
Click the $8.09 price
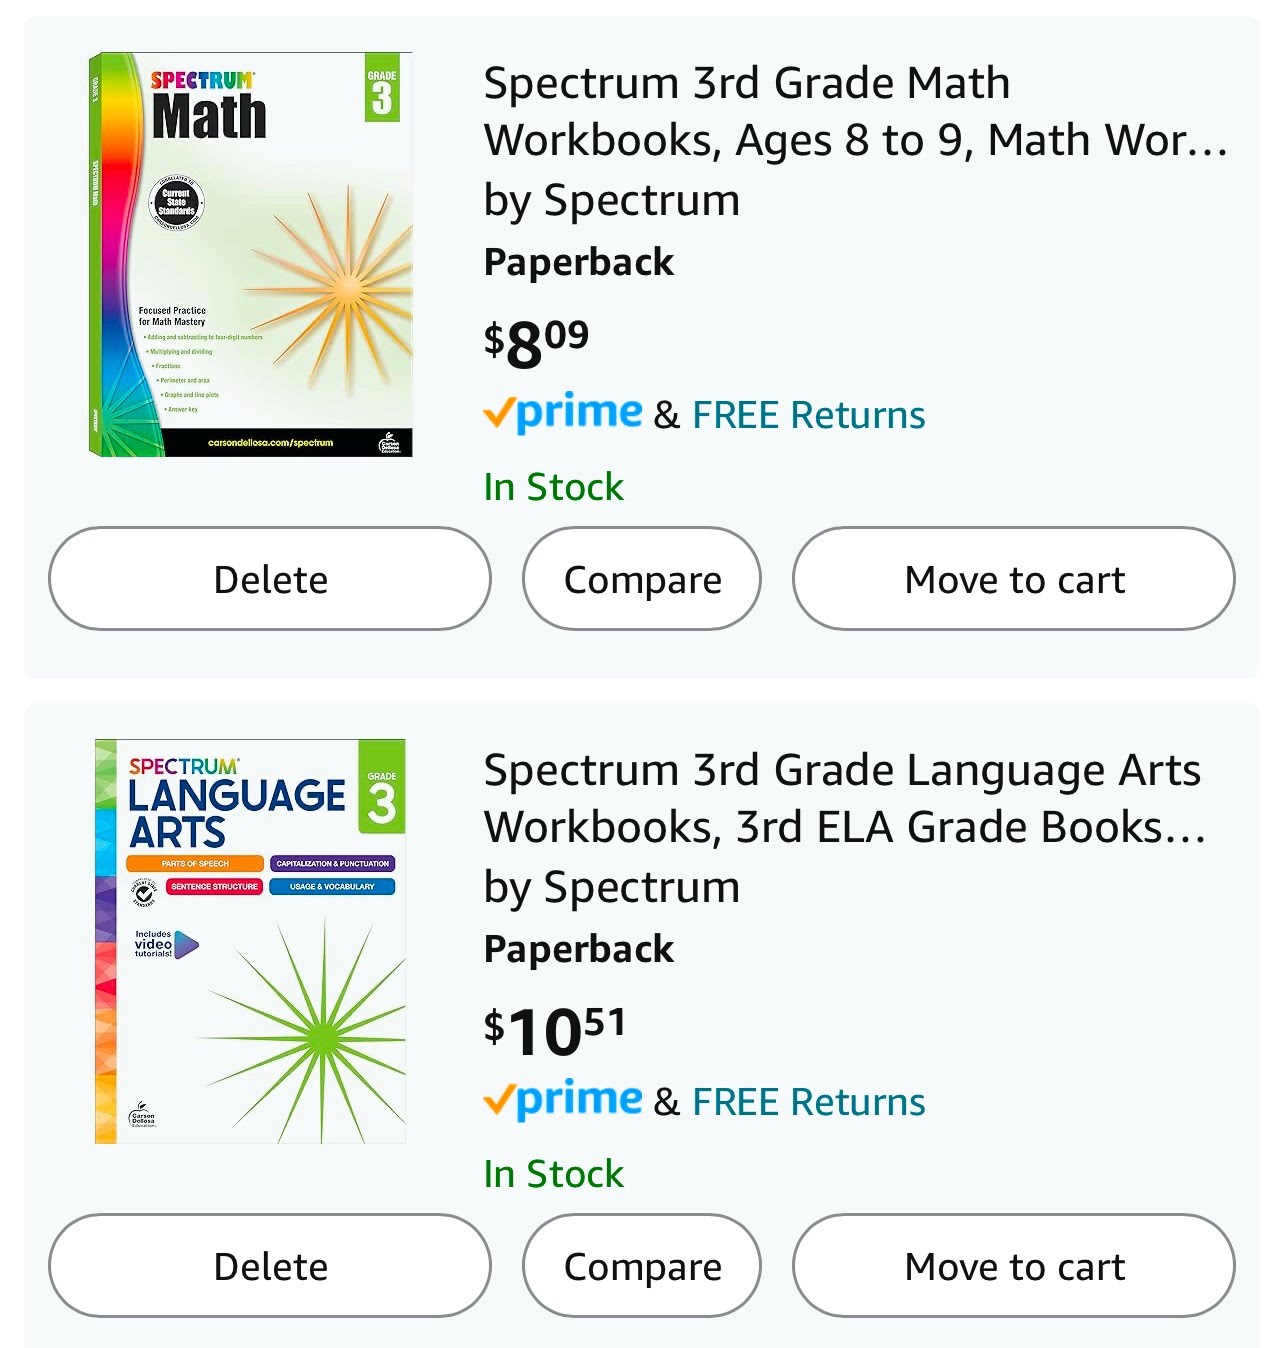[x=536, y=345]
